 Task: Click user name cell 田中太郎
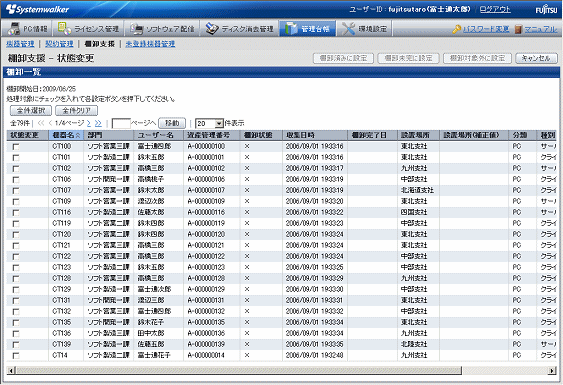[151, 333]
